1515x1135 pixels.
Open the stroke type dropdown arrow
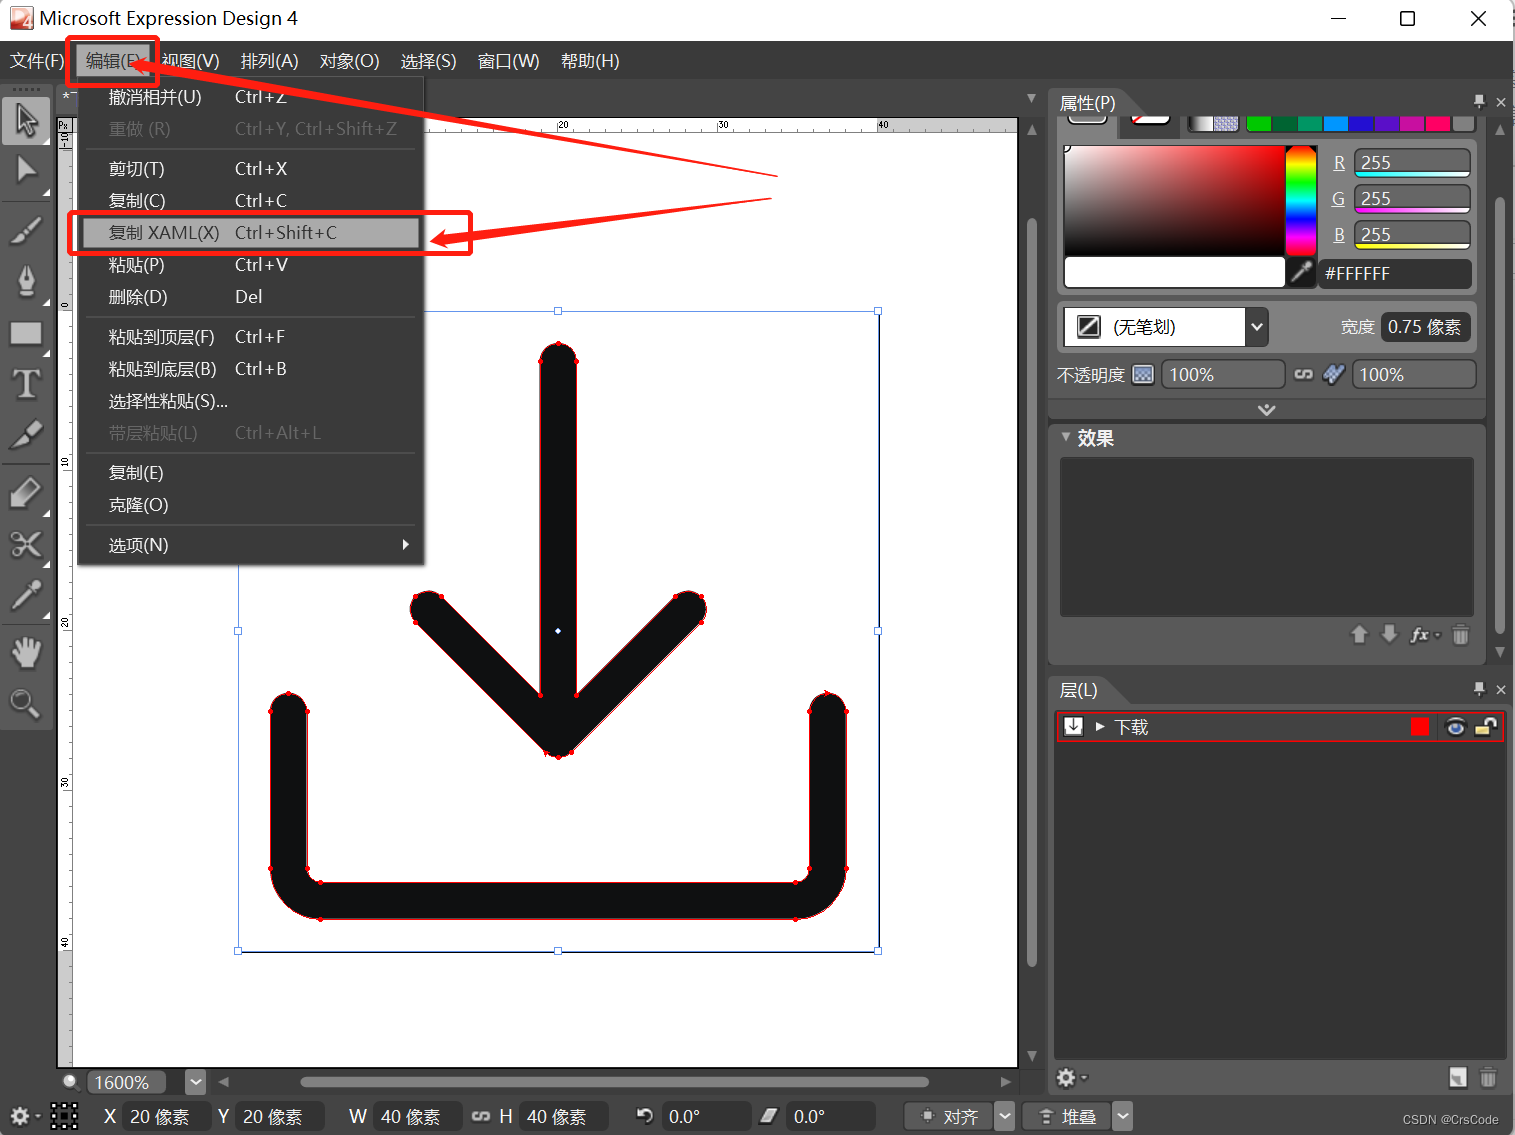(x=1257, y=327)
